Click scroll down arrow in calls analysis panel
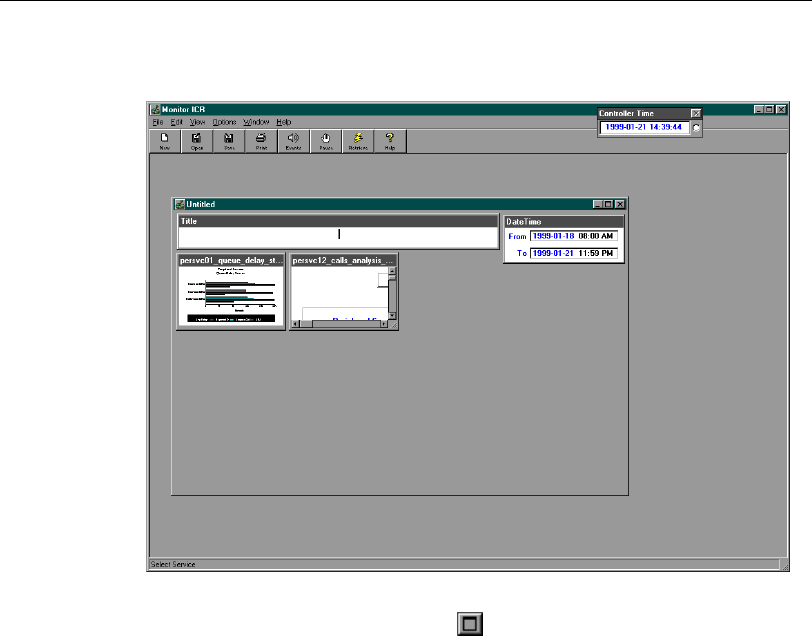The height and width of the screenshot is (636, 812). tap(392, 315)
